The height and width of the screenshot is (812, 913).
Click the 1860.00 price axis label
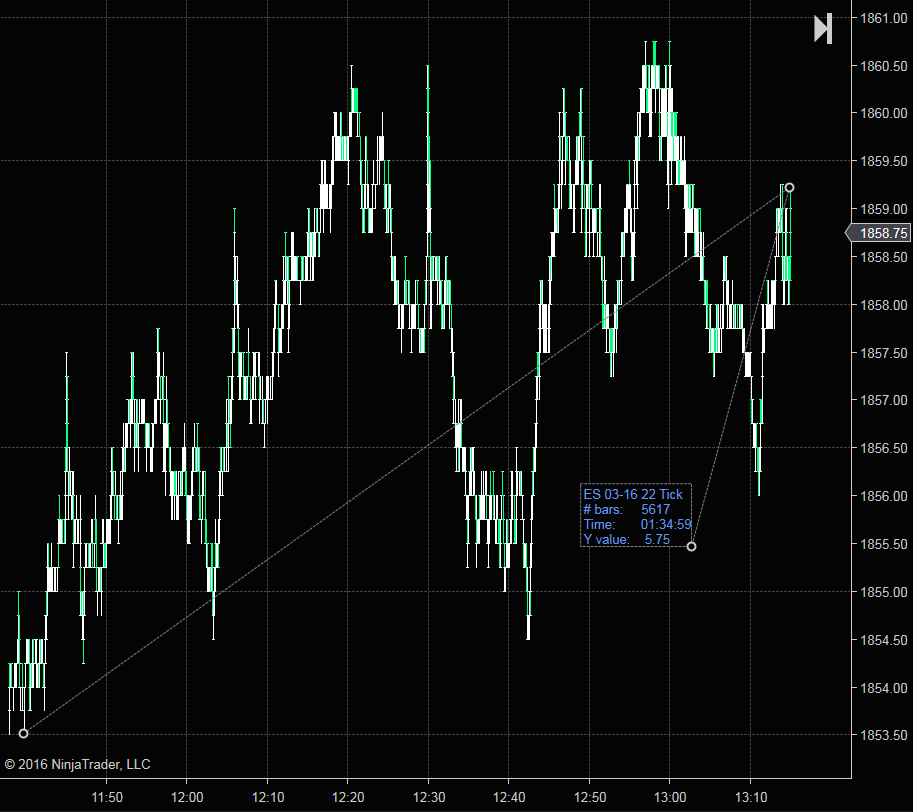point(883,113)
